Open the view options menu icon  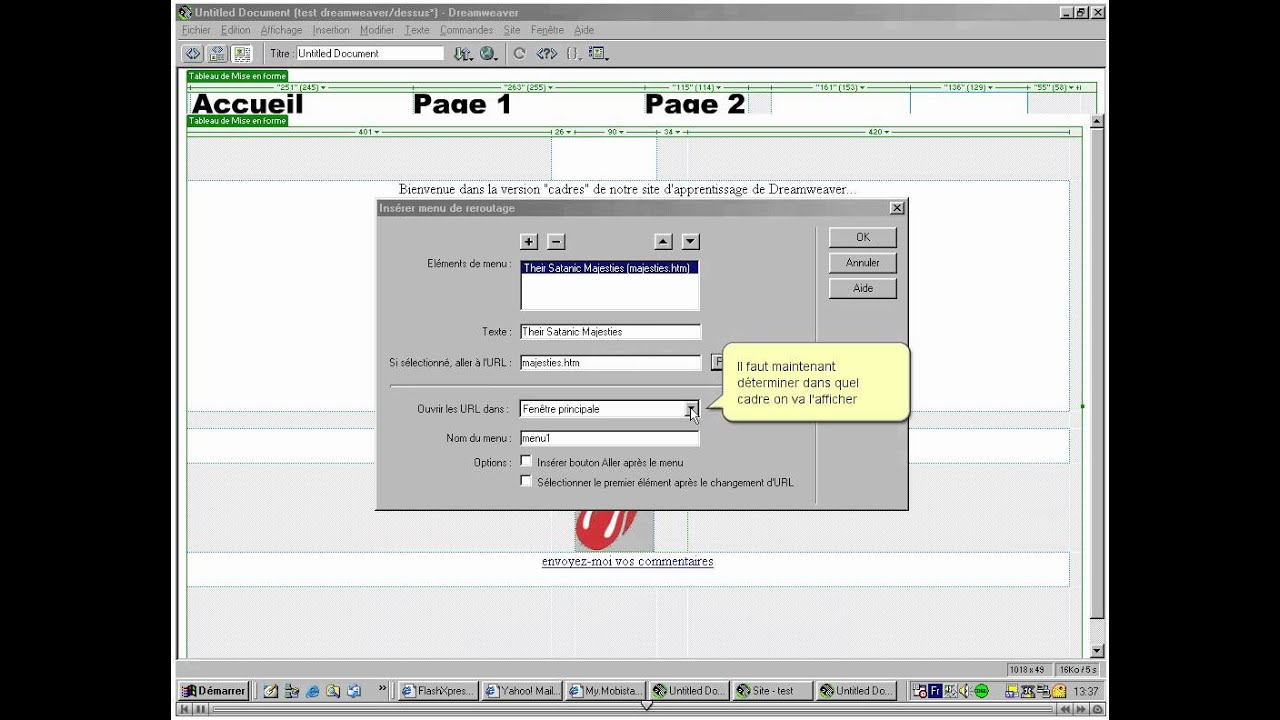click(x=598, y=53)
